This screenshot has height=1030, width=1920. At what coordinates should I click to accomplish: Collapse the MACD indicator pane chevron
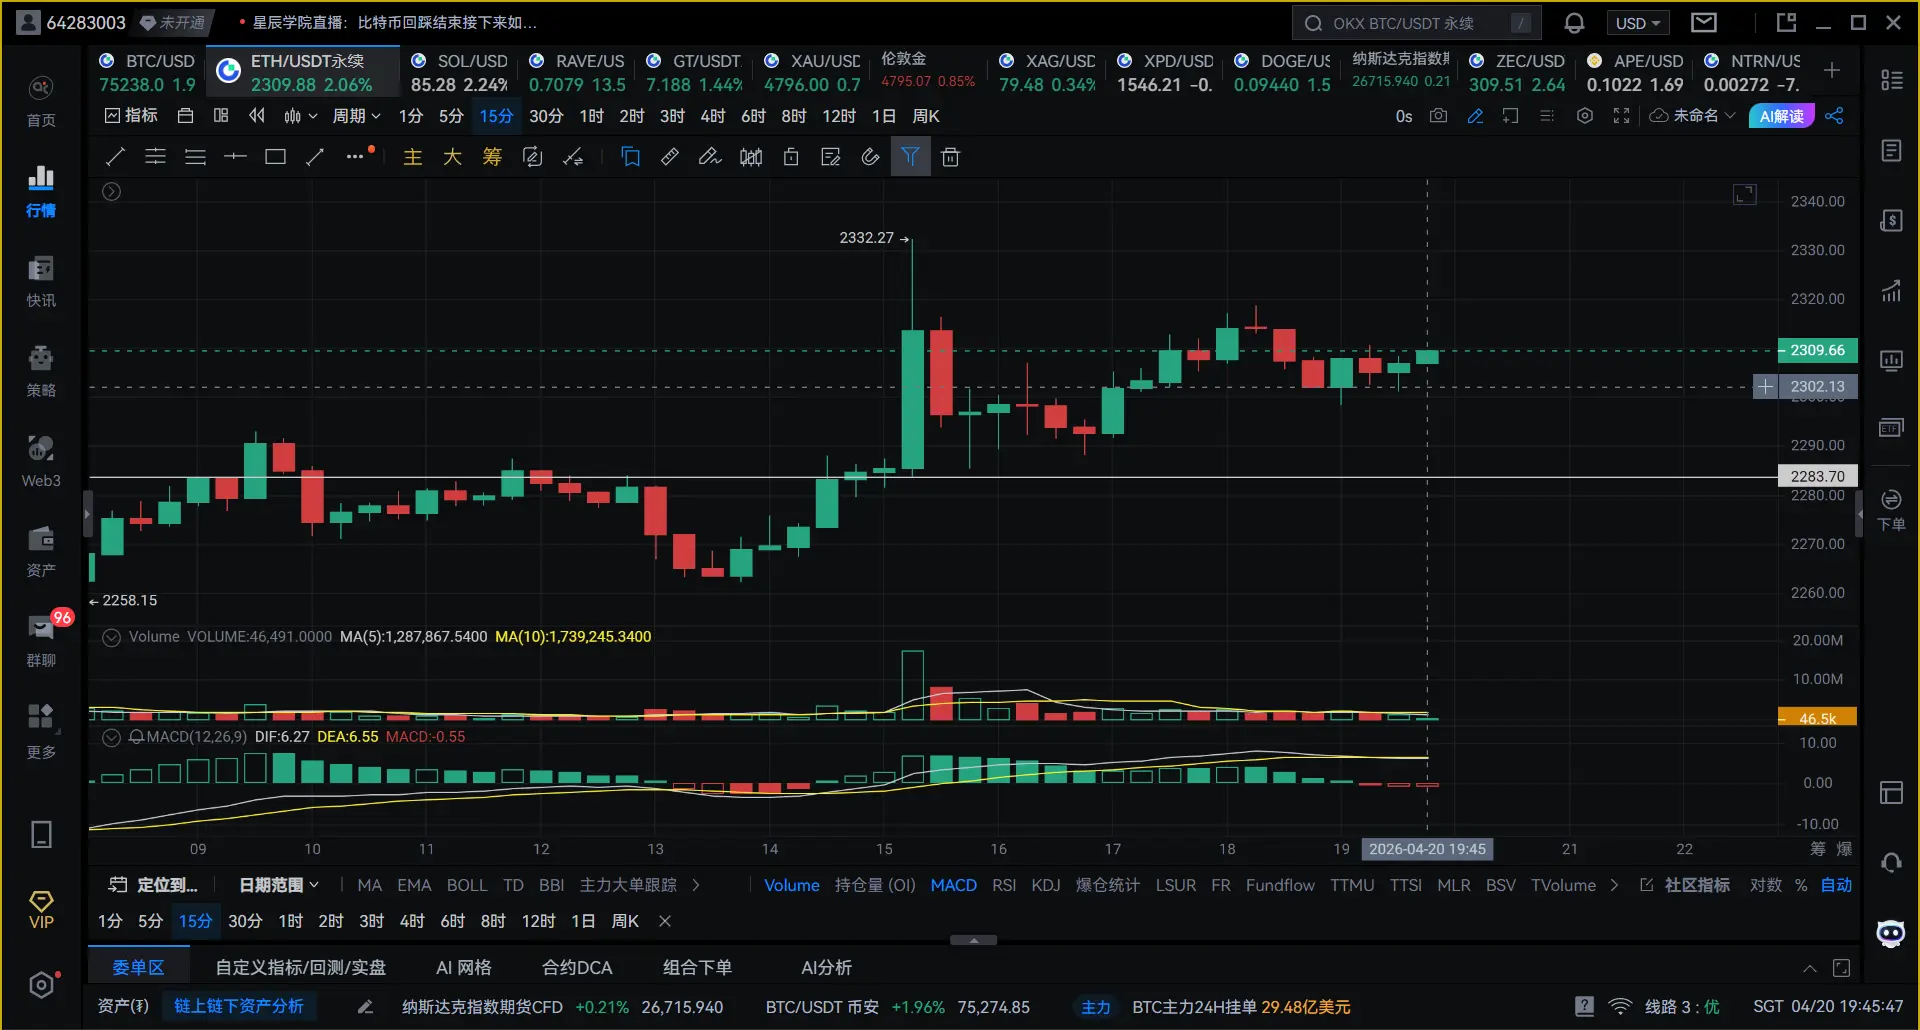pyautogui.click(x=112, y=737)
